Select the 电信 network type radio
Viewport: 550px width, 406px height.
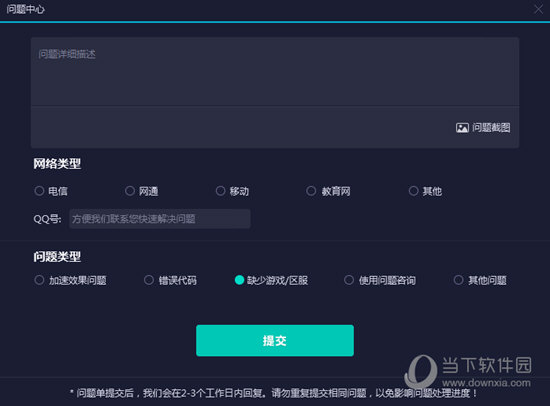tap(39, 191)
